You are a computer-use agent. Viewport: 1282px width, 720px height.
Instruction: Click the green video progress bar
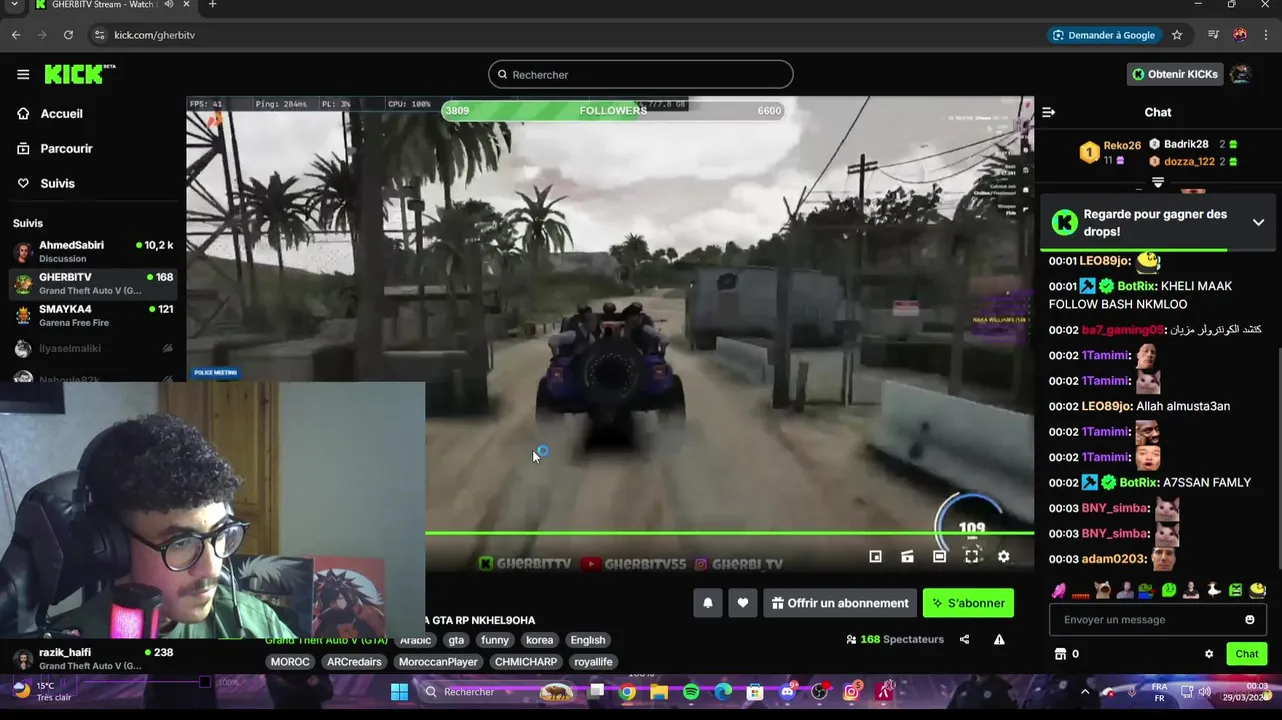coord(729,533)
